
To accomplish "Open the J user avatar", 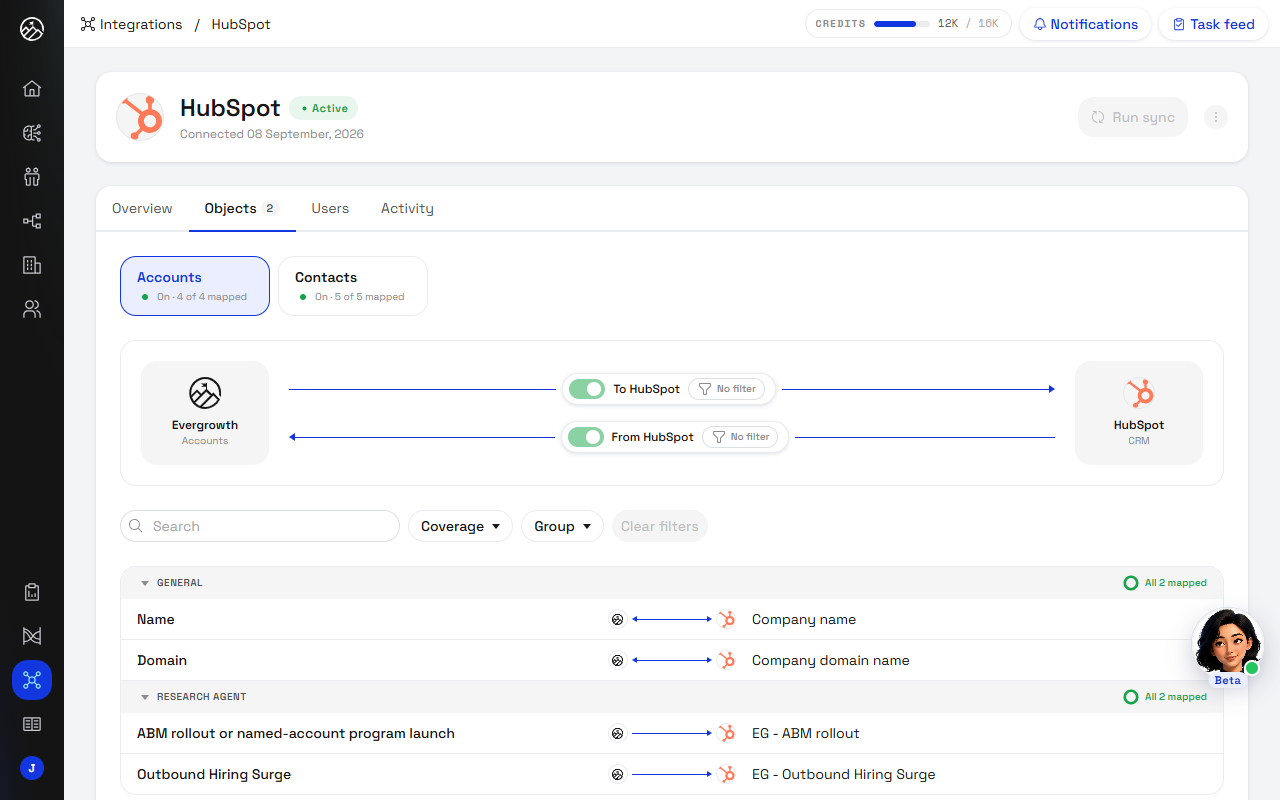I will pos(32,768).
